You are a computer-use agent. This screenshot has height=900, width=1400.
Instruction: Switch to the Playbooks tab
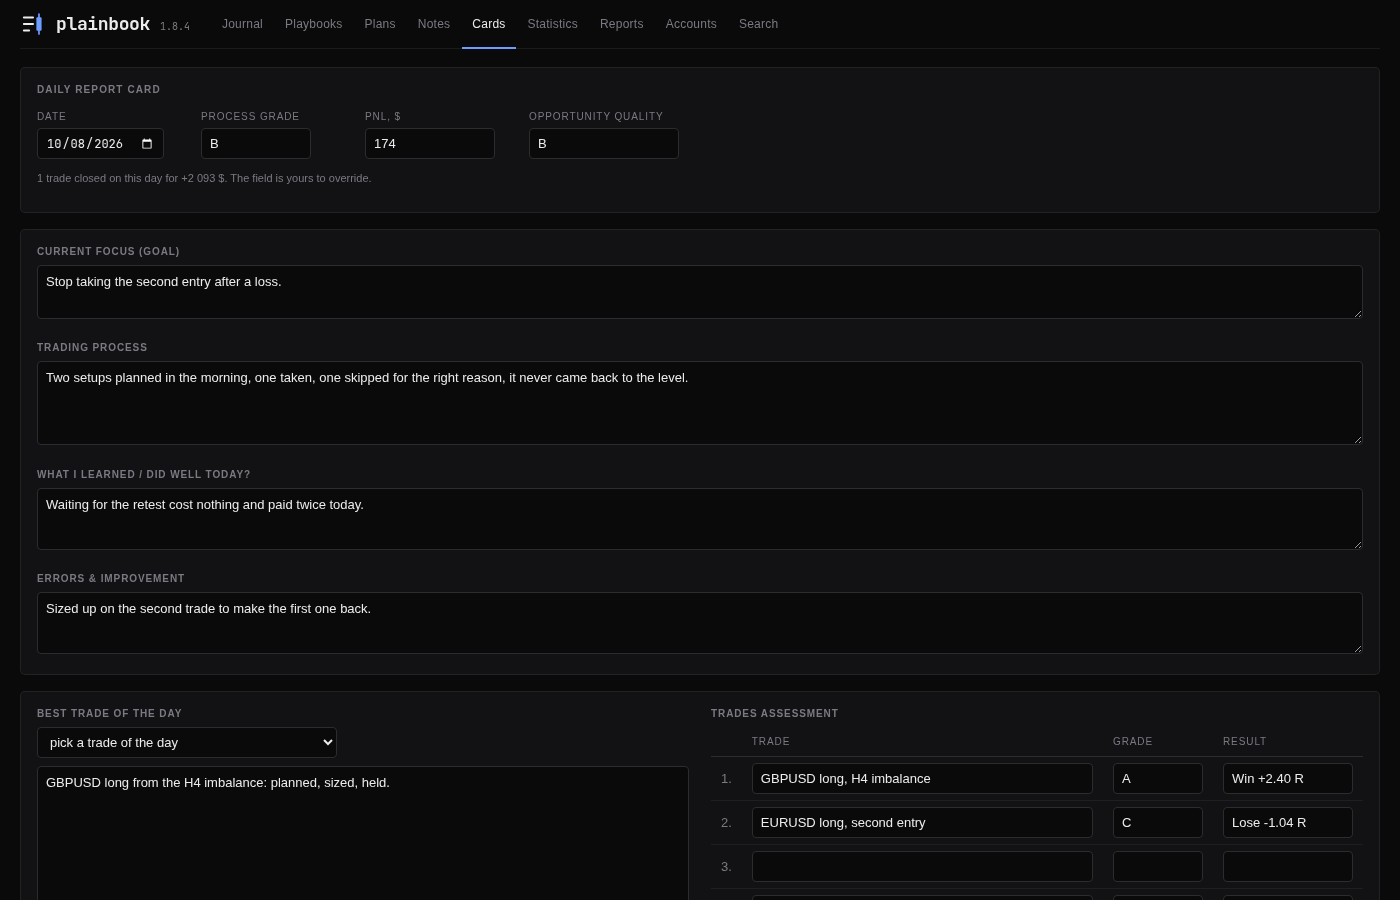pyautogui.click(x=313, y=24)
